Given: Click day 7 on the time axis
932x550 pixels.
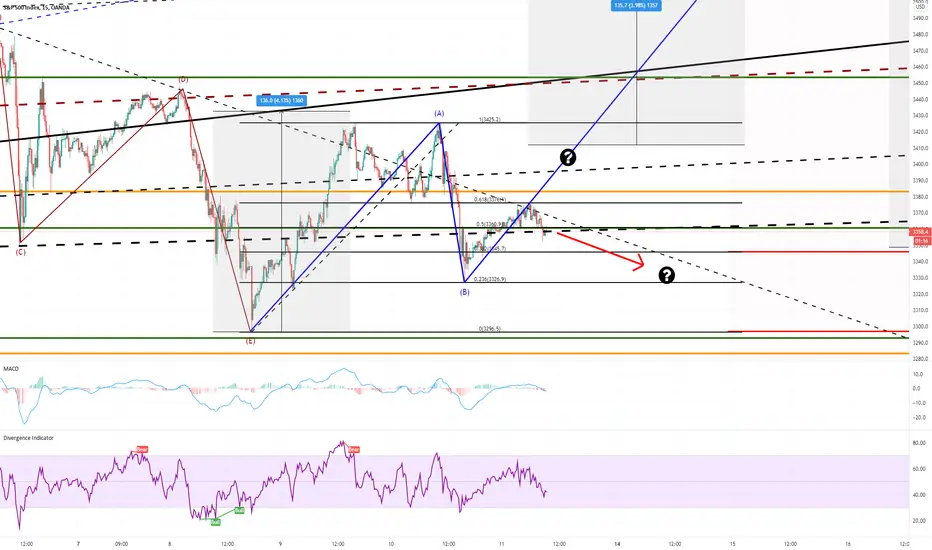Looking at the screenshot, I should [78, 543].
